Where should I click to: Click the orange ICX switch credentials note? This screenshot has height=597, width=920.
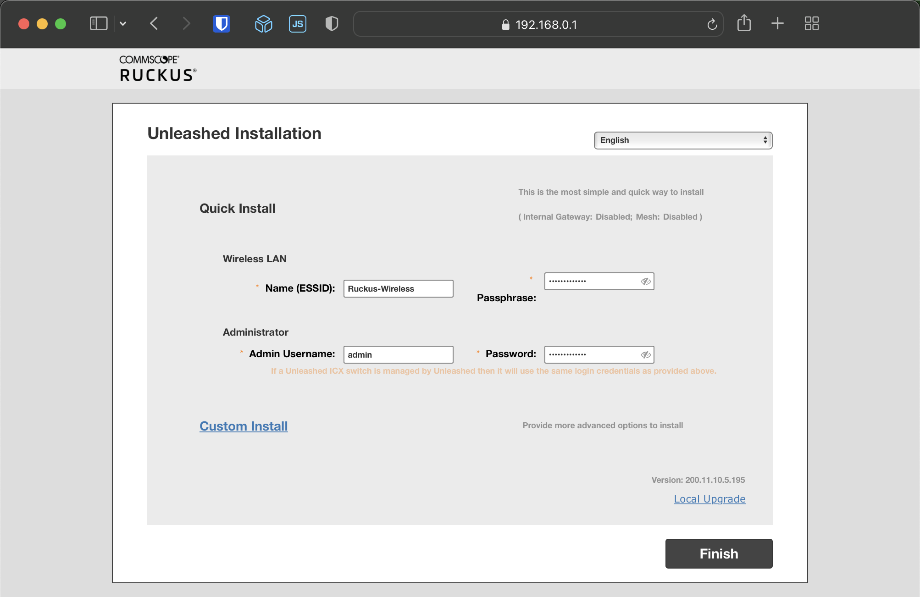tap(493, 371)
